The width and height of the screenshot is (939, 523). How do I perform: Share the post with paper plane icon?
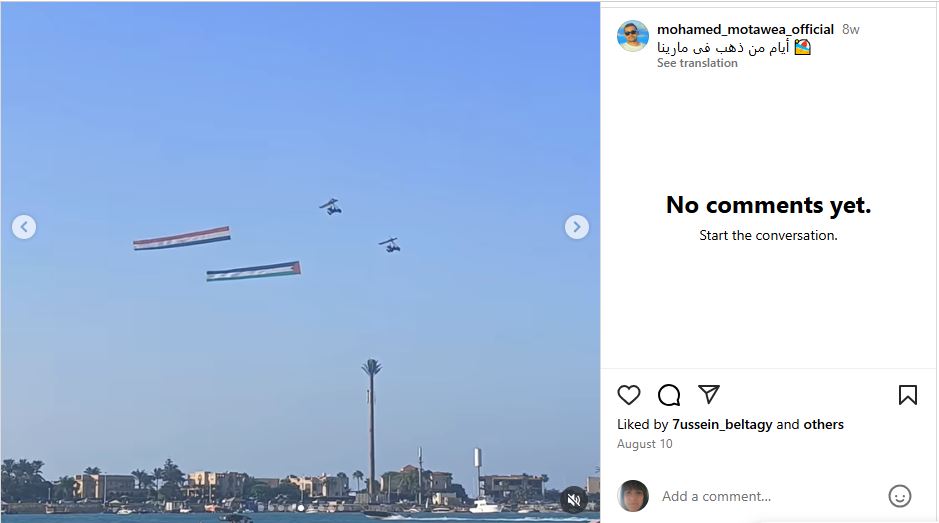(709, 394)
